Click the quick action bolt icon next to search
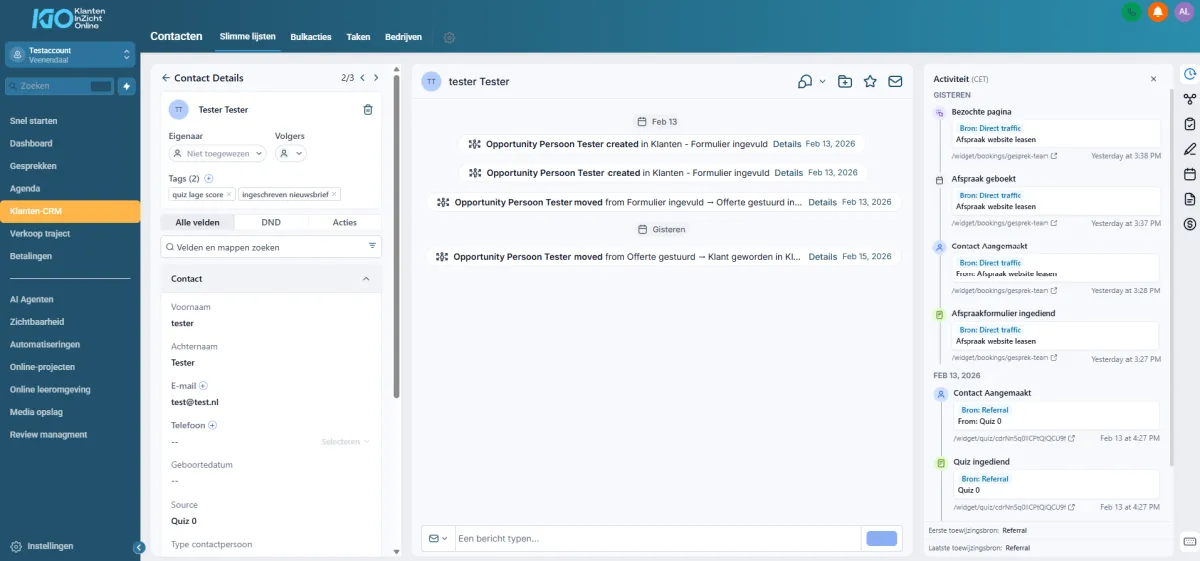1200x561 pixels. pyautogui.click(x=127, y=86)
